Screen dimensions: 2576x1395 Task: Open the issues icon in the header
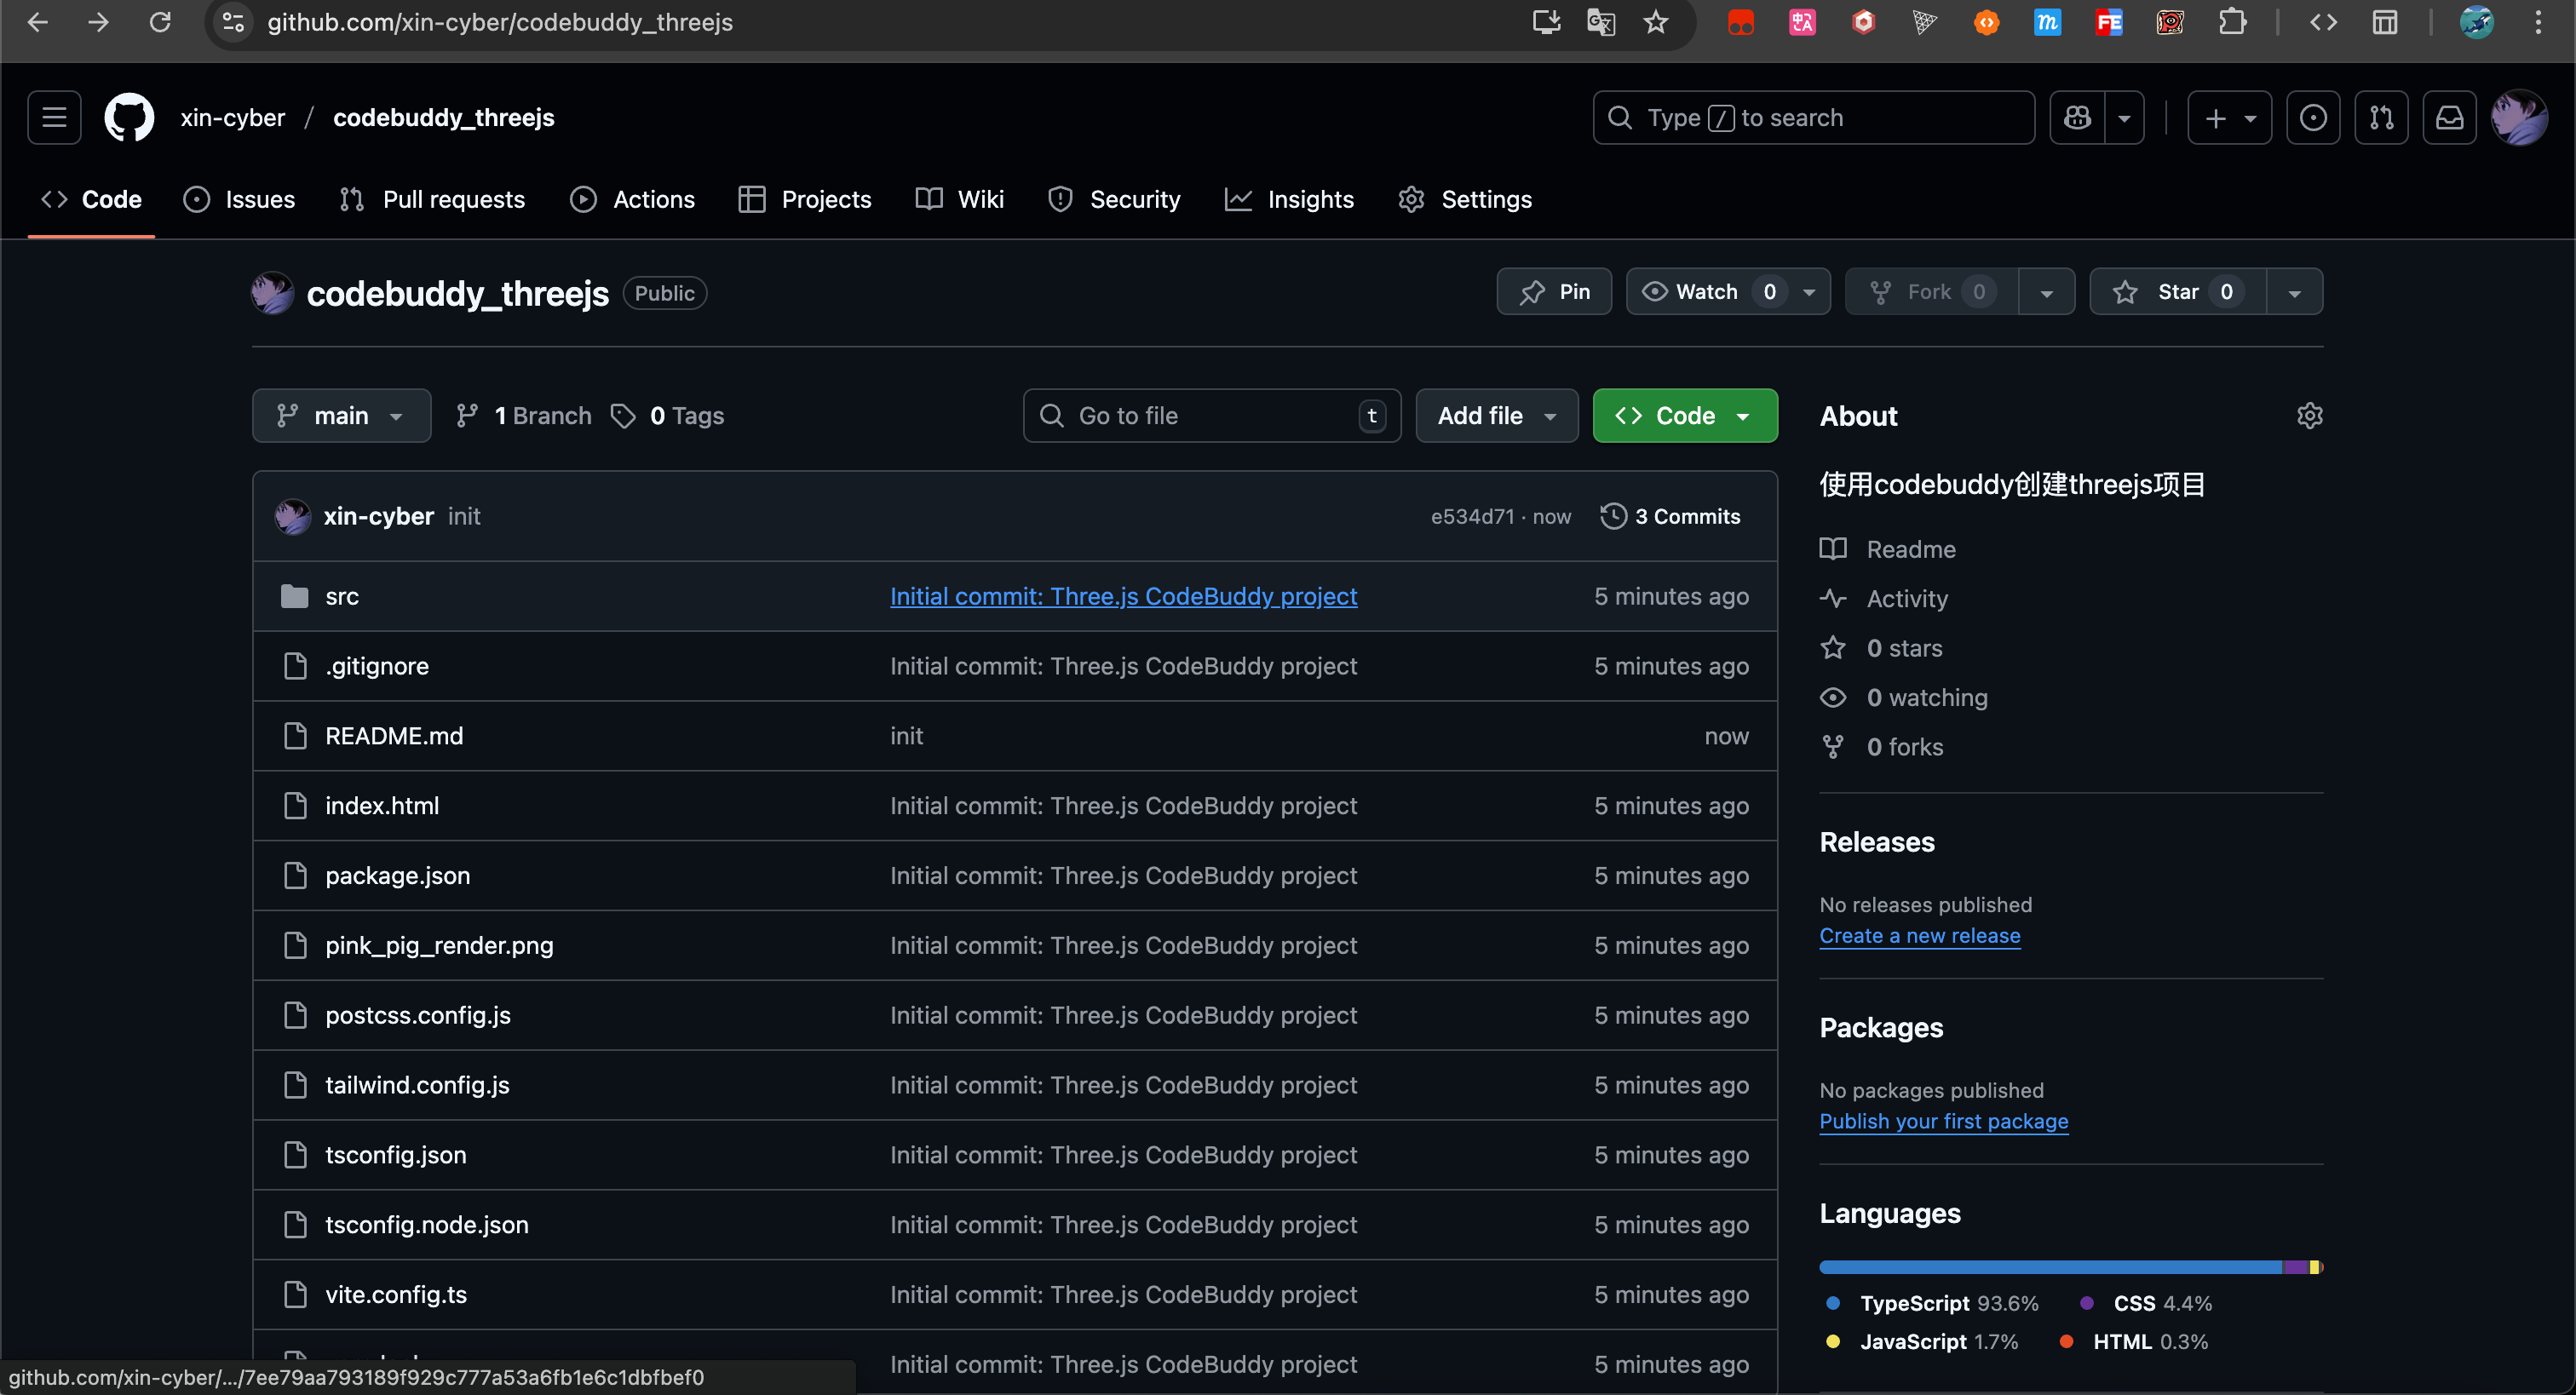pyautogui.click(x=2313, y=118)
